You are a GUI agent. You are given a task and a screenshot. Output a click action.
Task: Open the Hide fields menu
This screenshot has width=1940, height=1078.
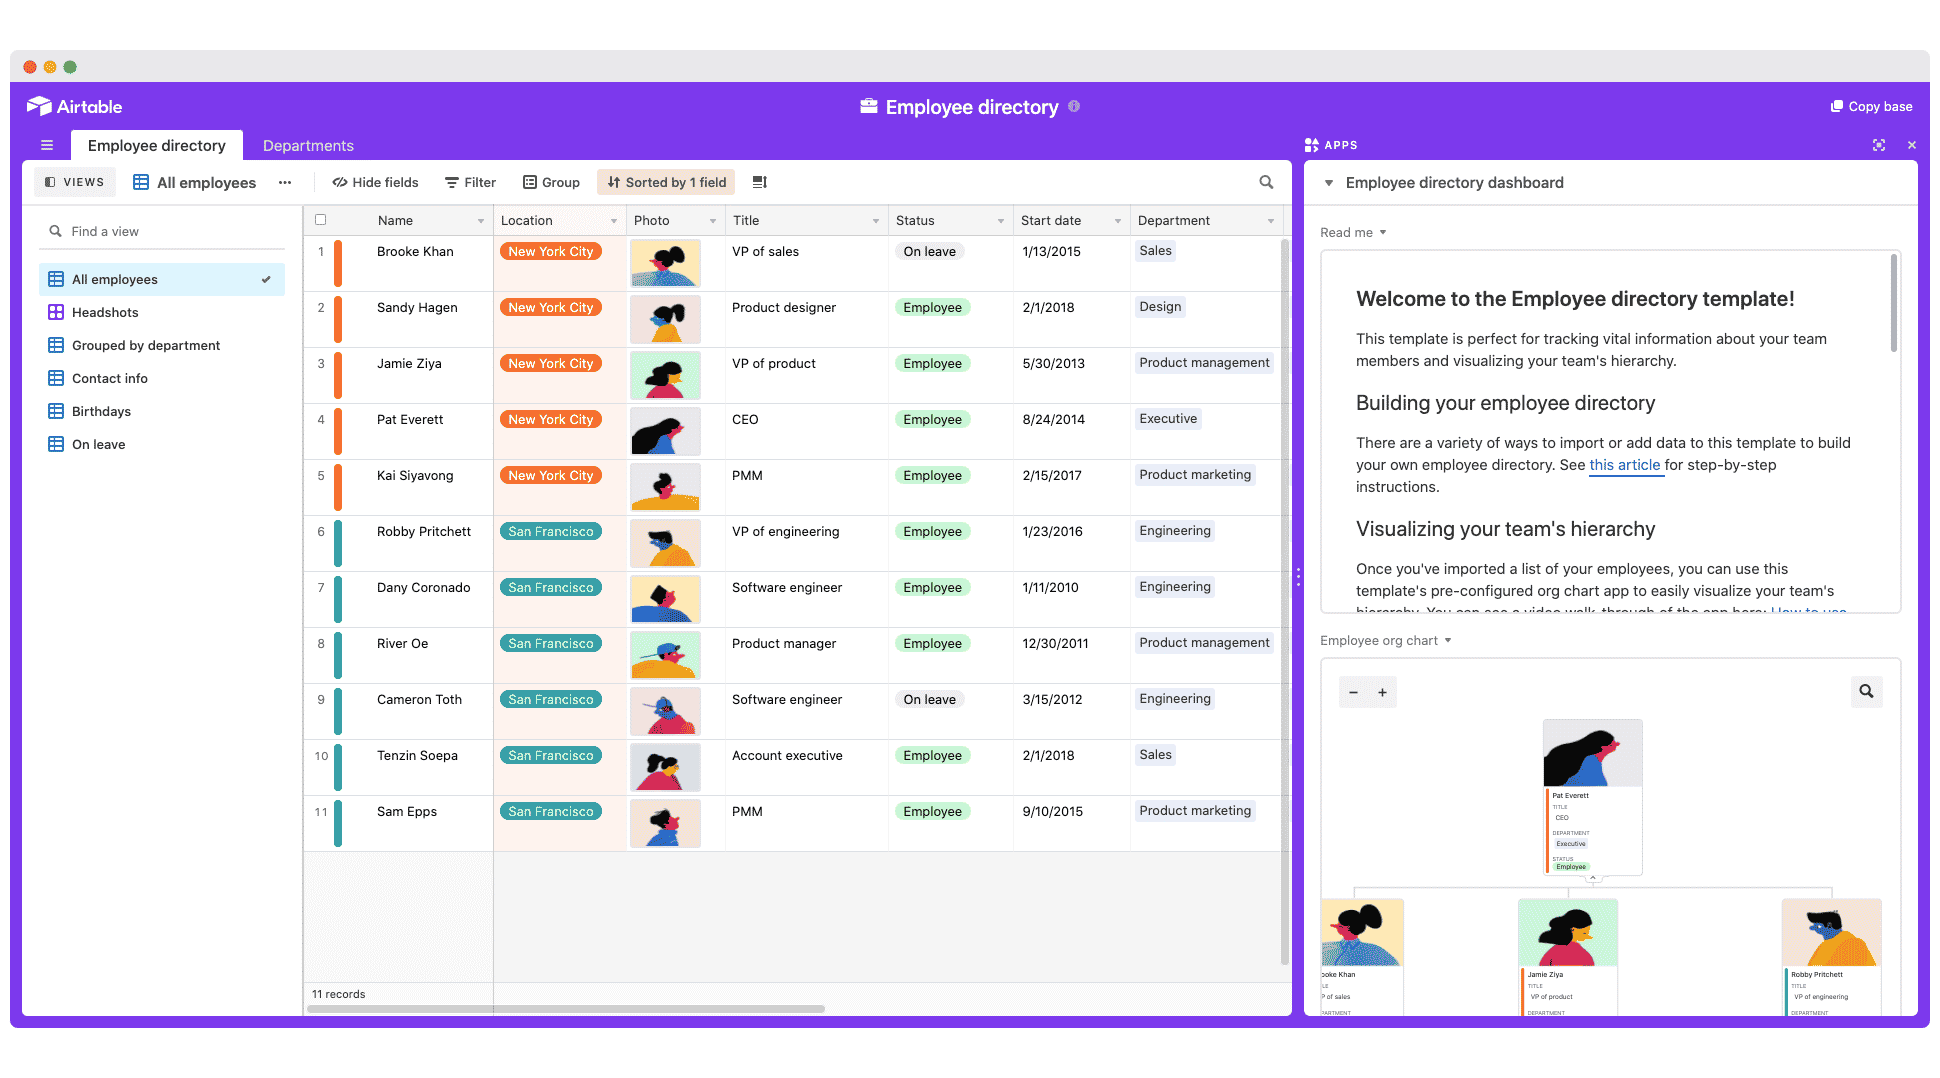coord(375,182)
